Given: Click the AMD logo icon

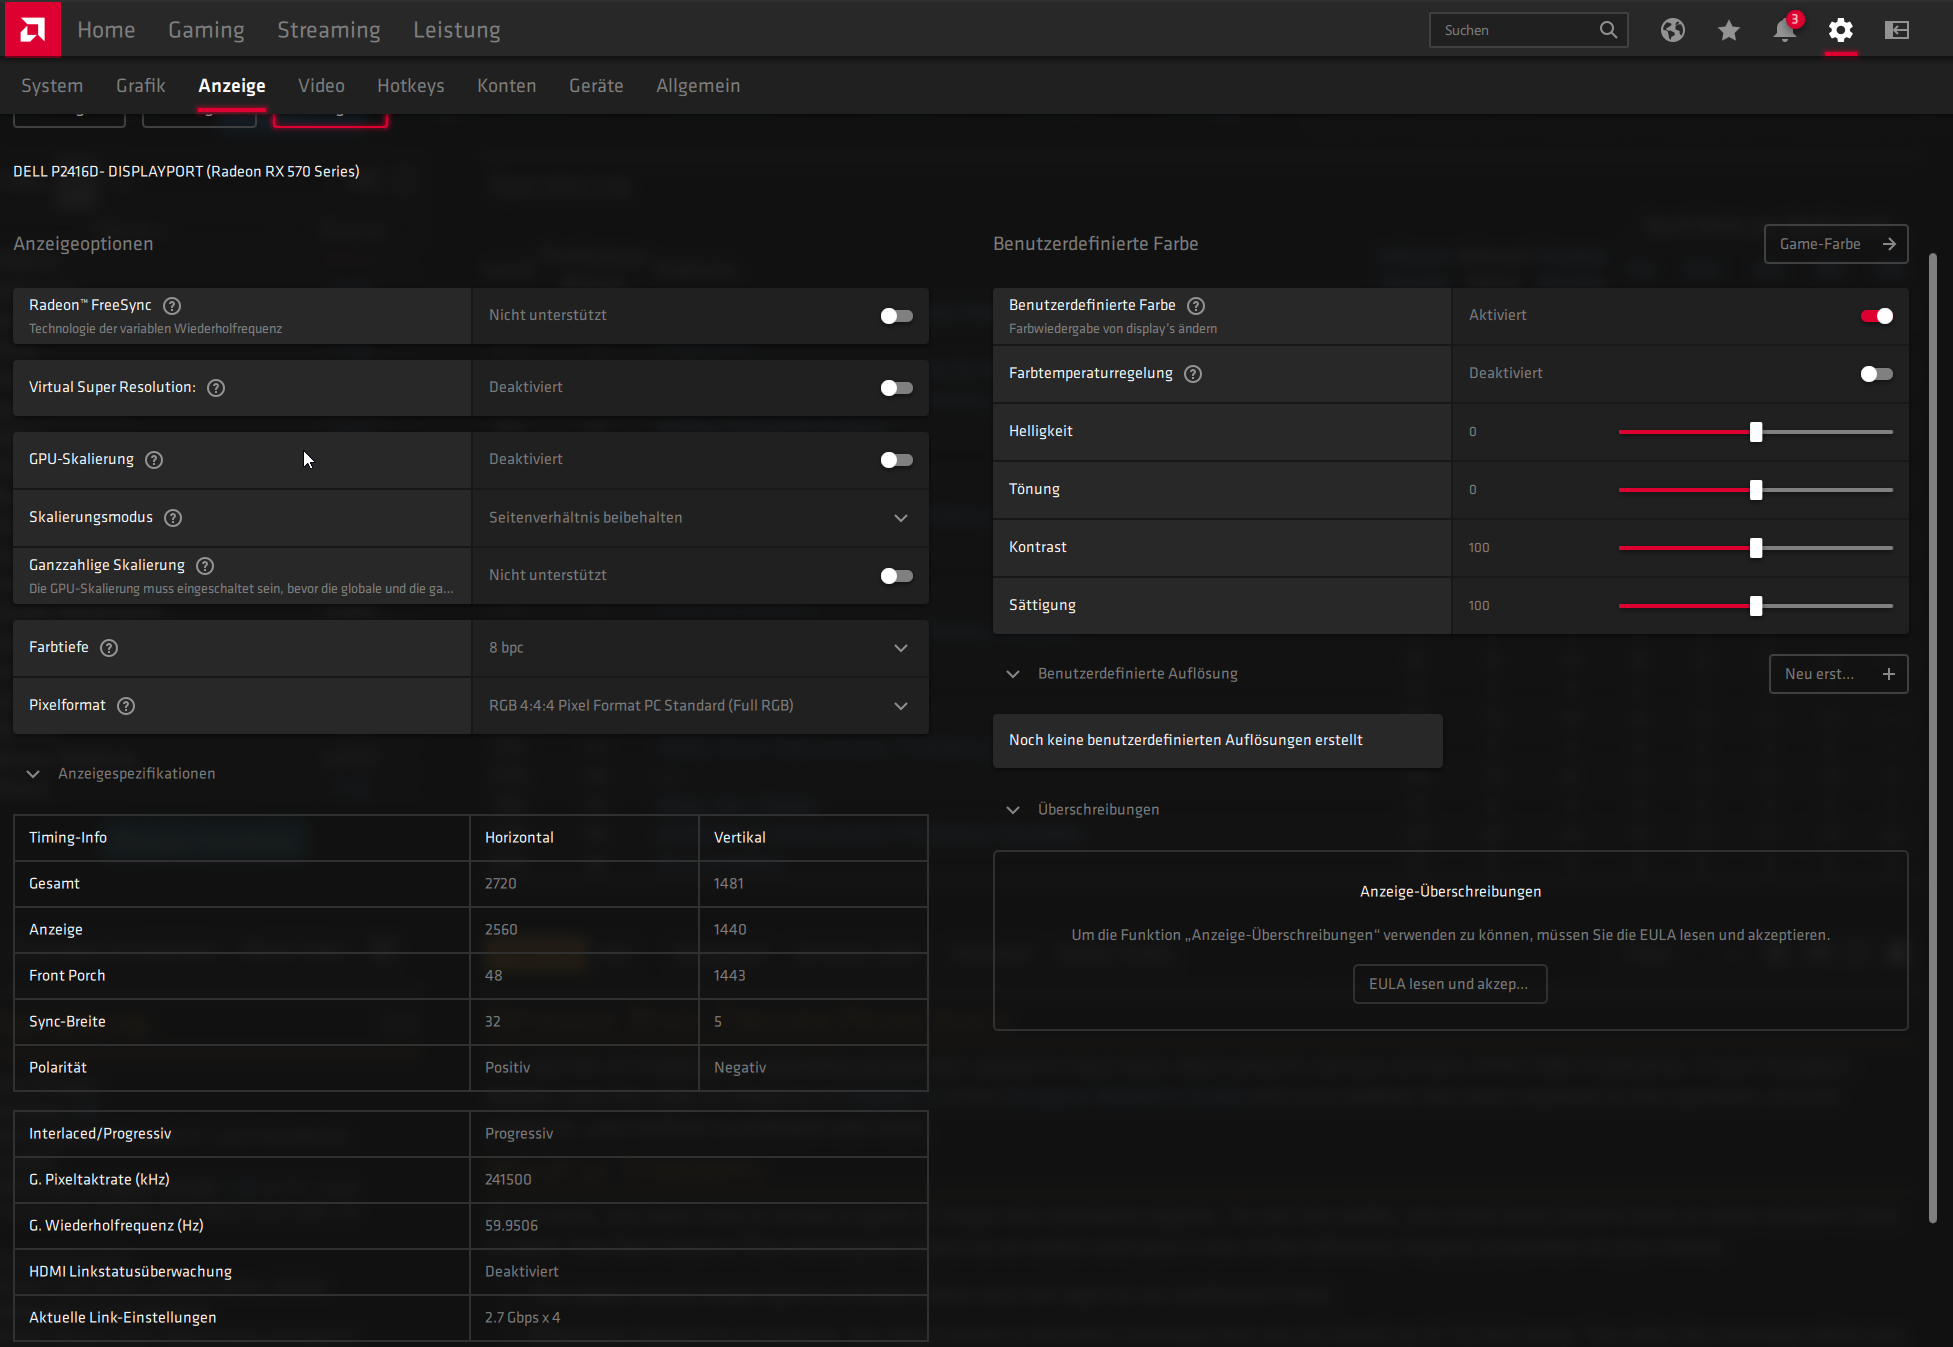Looking at the screenshot, I should [32, 29].
